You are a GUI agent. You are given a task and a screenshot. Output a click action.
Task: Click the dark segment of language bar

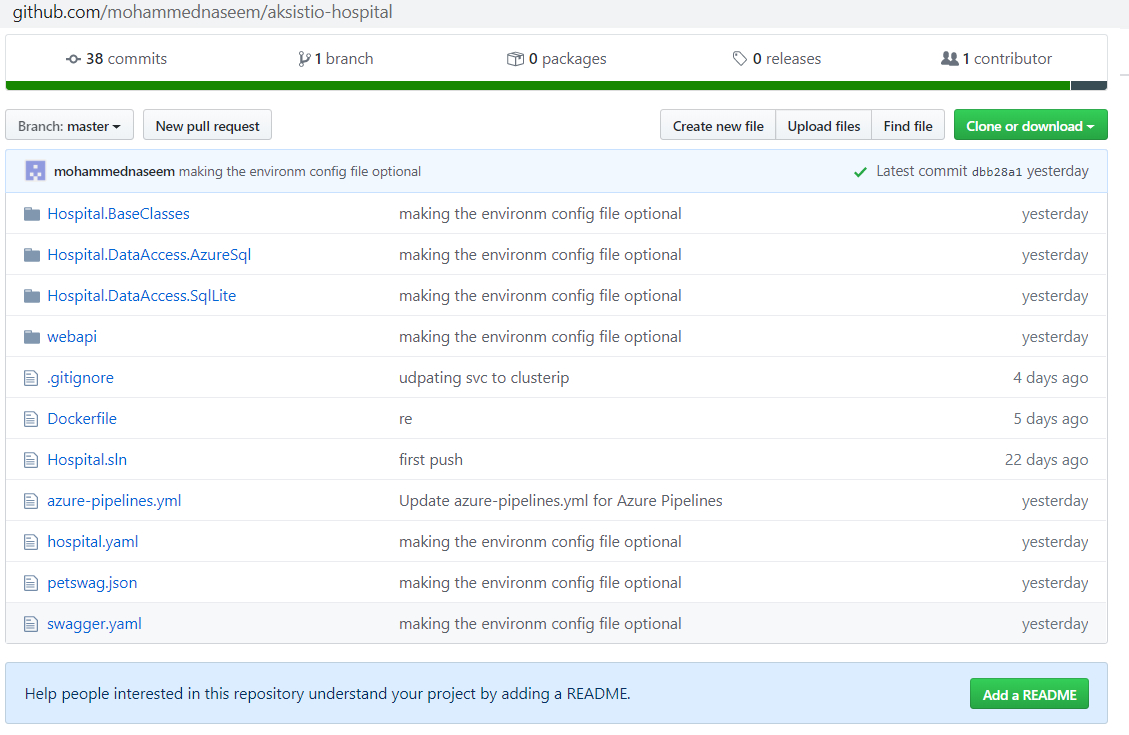1089,86
